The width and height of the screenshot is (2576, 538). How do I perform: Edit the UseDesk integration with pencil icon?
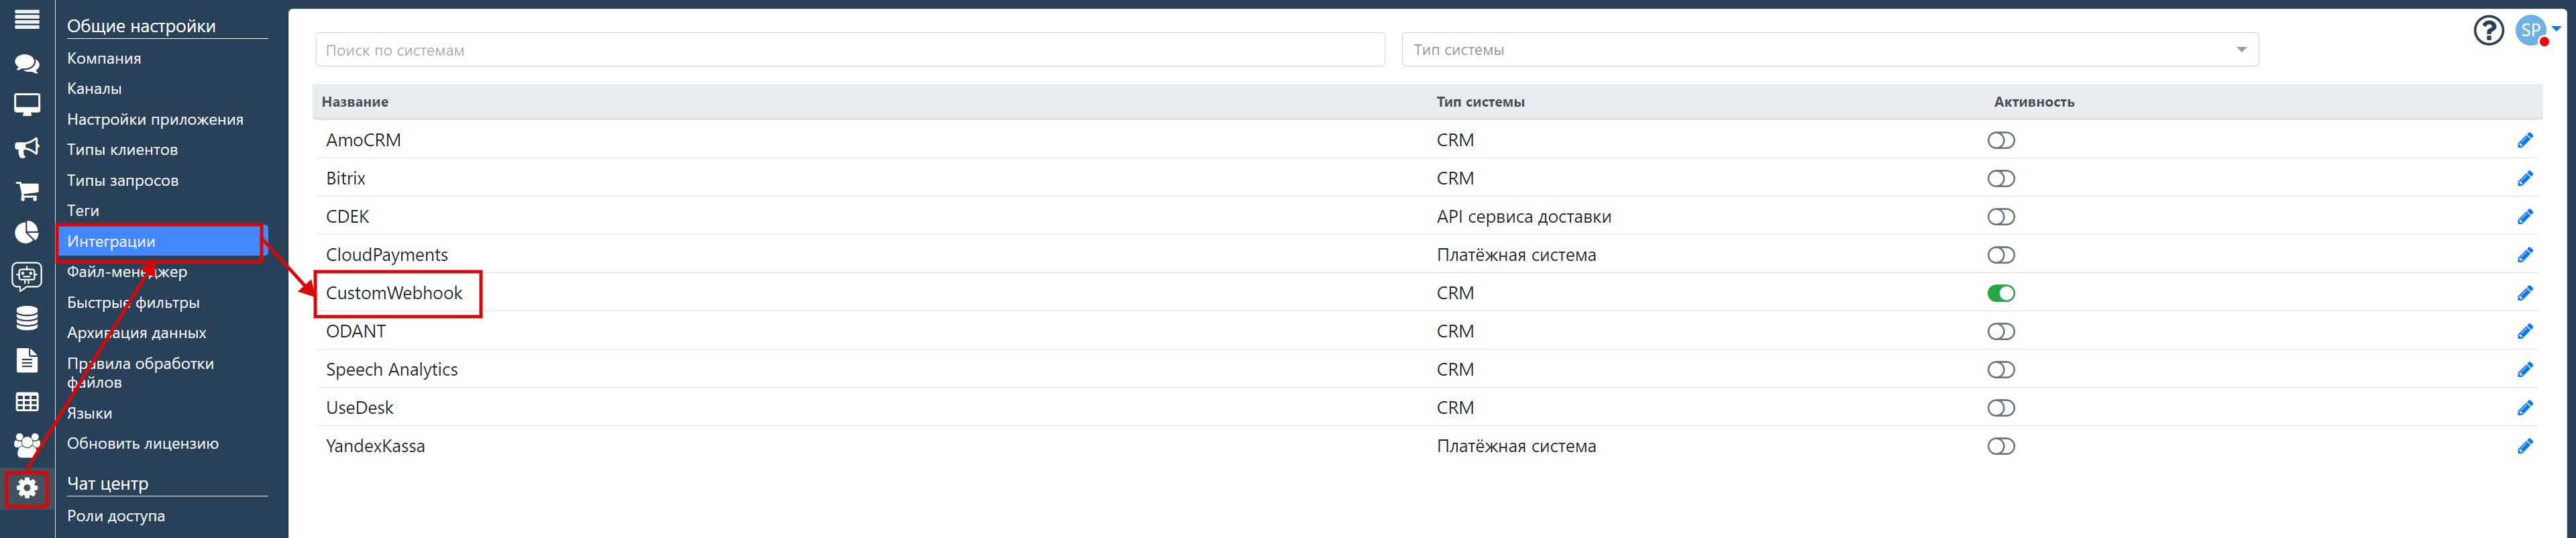point(2525,408)
